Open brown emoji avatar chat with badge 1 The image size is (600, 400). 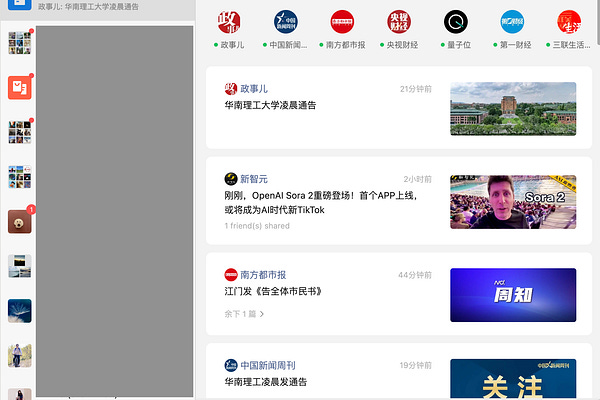click(20, 221)
